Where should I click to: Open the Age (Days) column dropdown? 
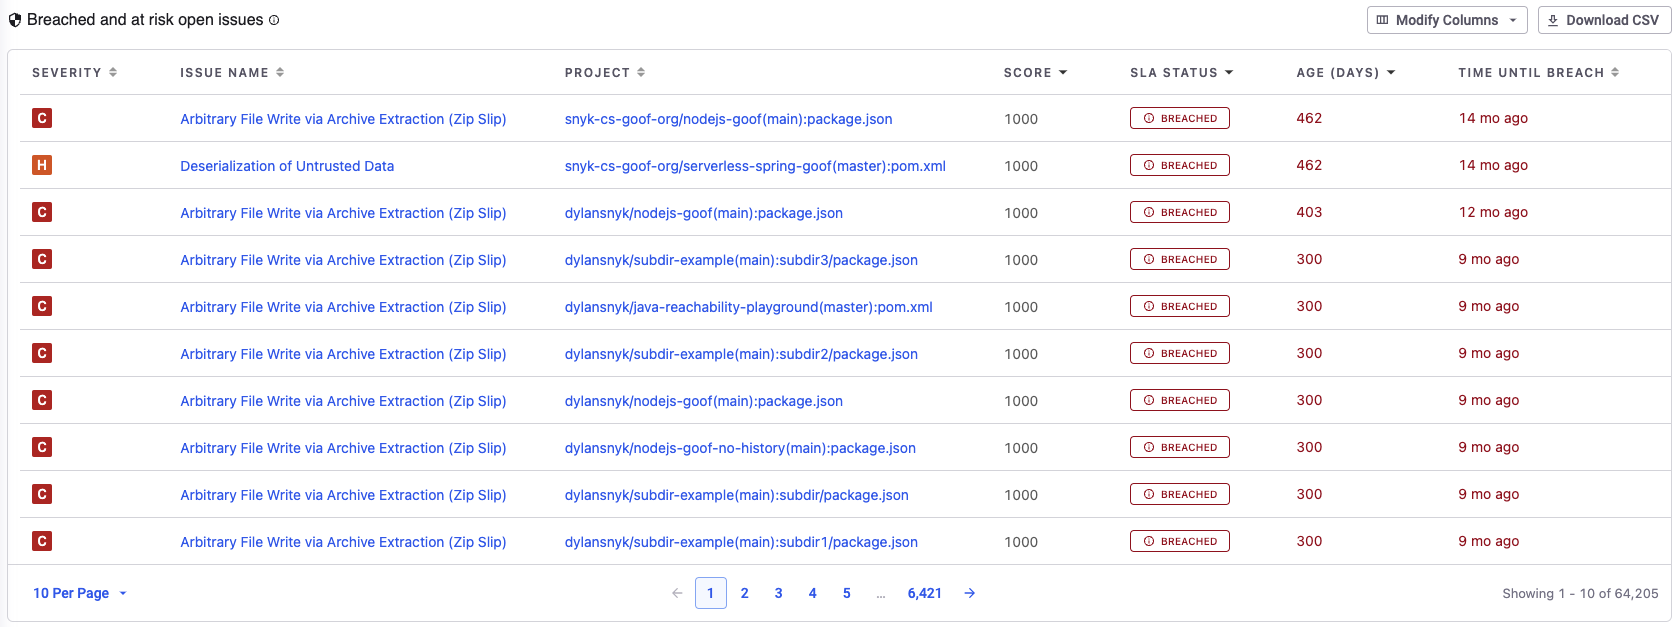coord(1391,72)
